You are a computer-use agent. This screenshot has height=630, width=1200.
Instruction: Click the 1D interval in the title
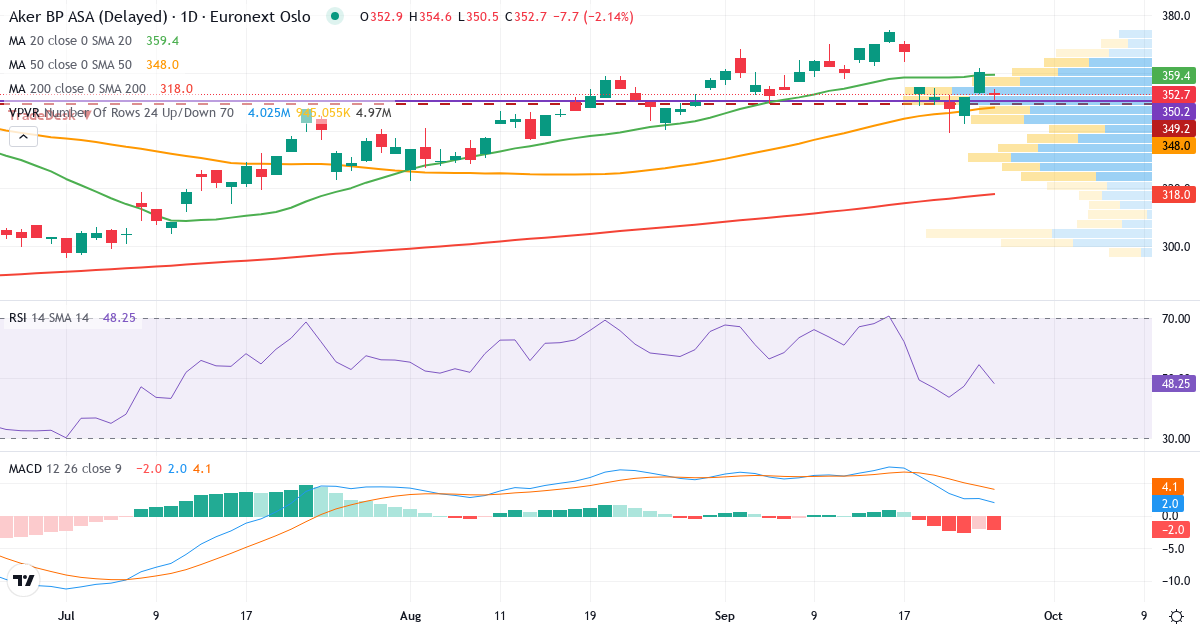coord(189,17)
